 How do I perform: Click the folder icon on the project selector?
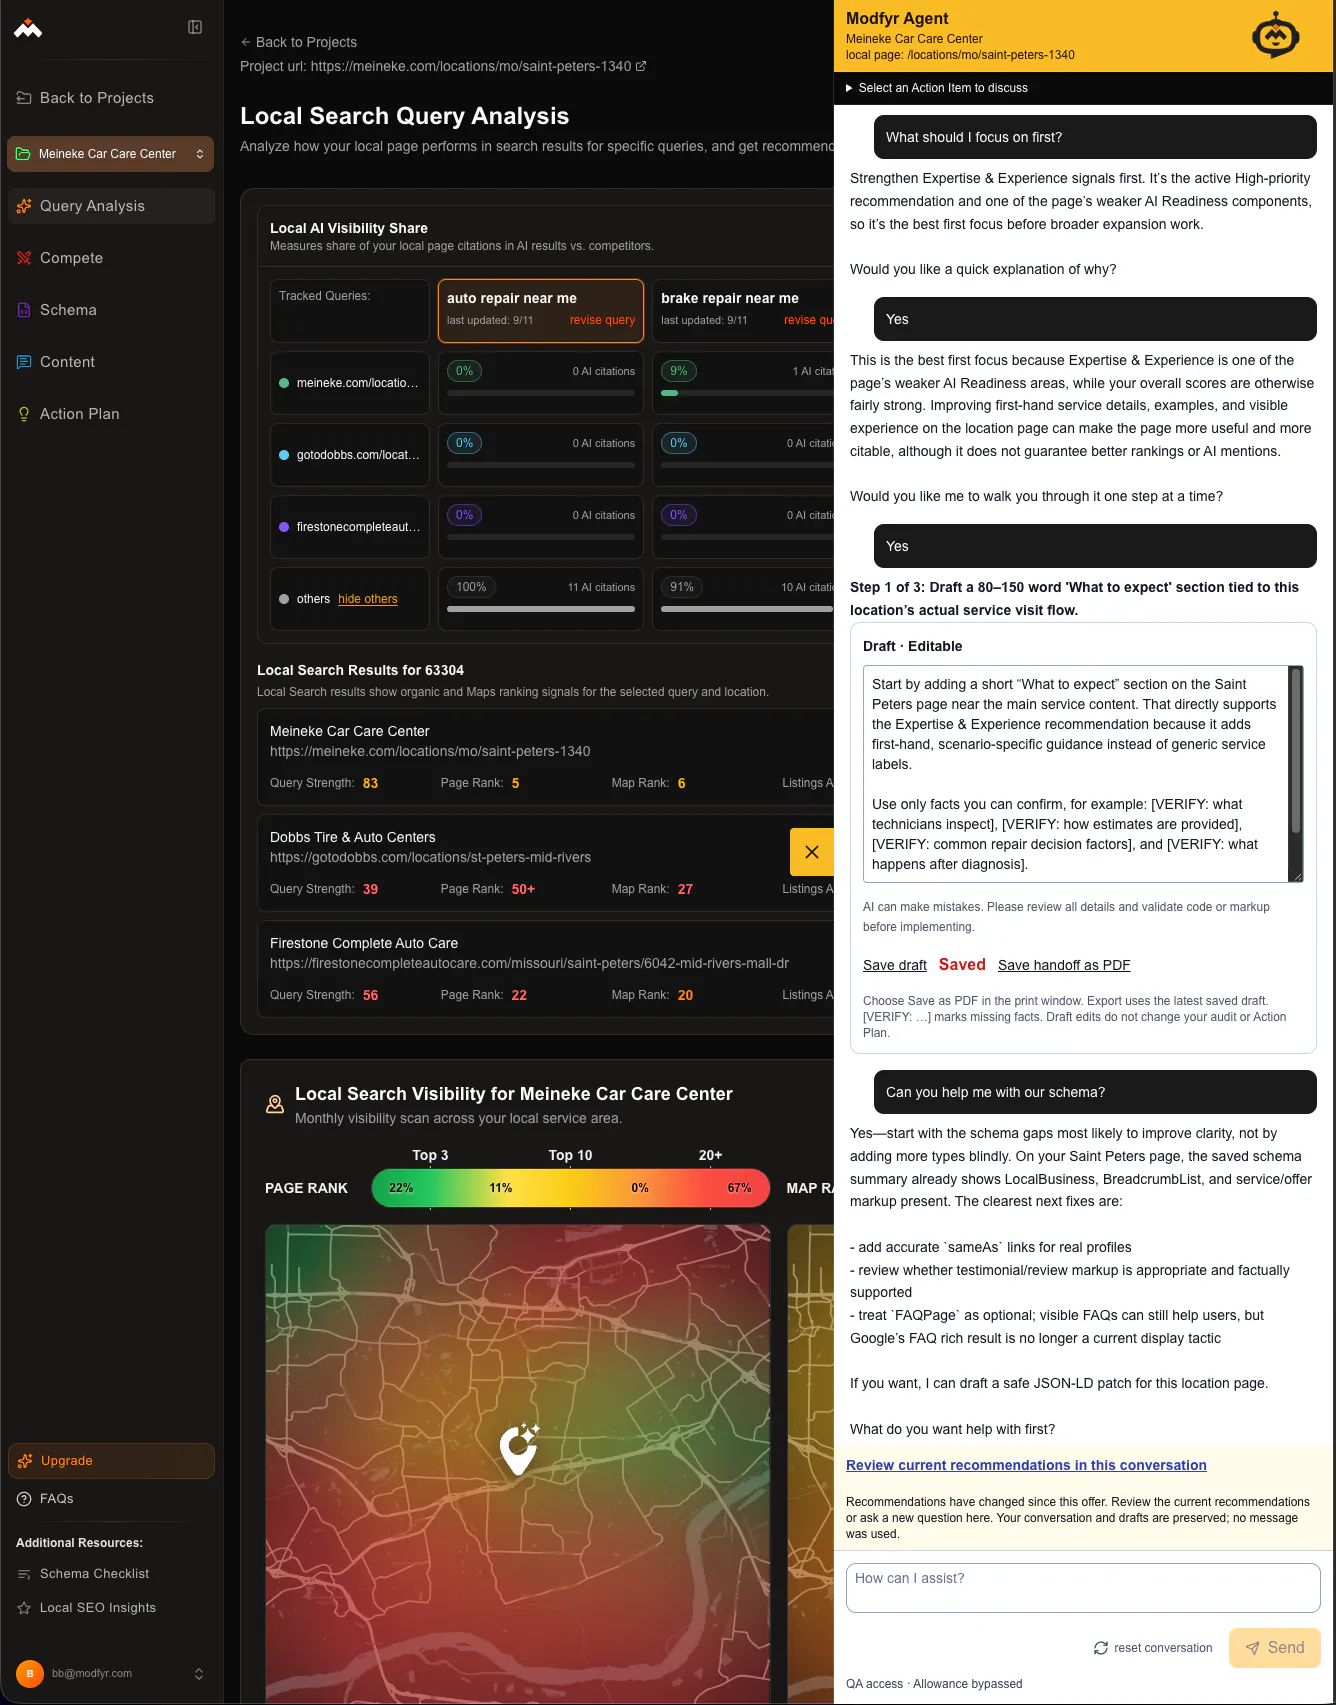pos(23,154)
